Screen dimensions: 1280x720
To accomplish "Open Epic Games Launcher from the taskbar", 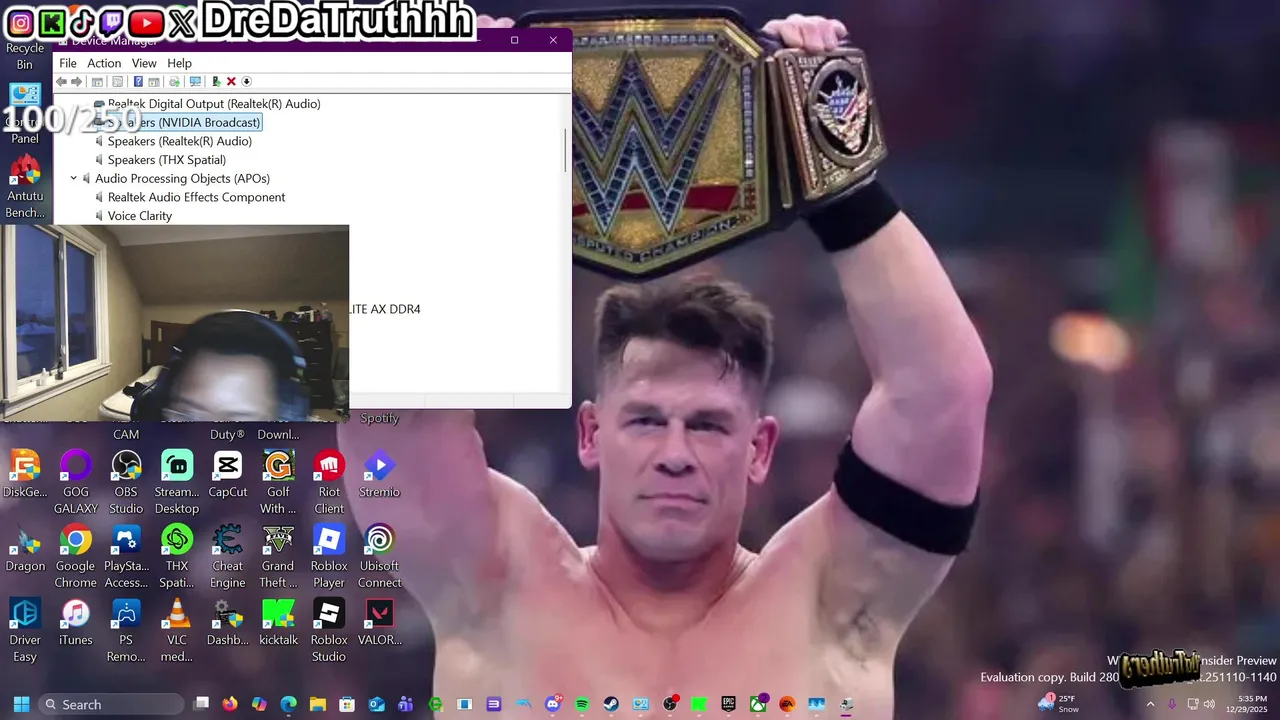I will point(728,704).
